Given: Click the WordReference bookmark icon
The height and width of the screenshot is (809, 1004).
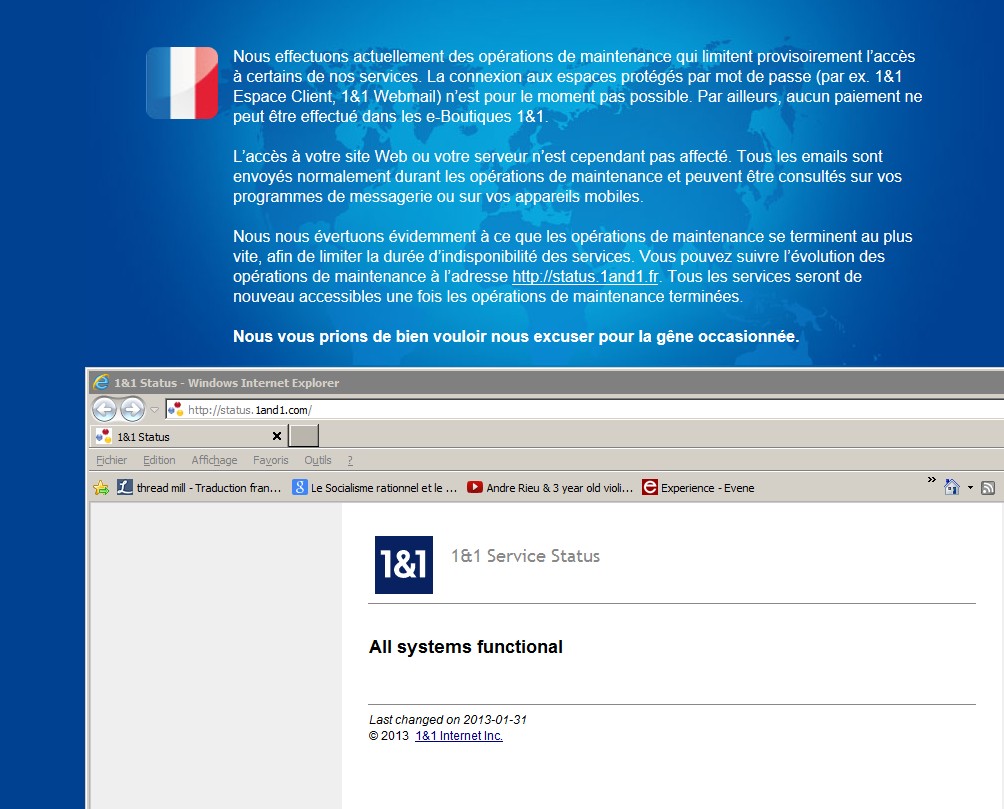Looking at the screenshot, I should pyautogui.click(x=124, y=487).
